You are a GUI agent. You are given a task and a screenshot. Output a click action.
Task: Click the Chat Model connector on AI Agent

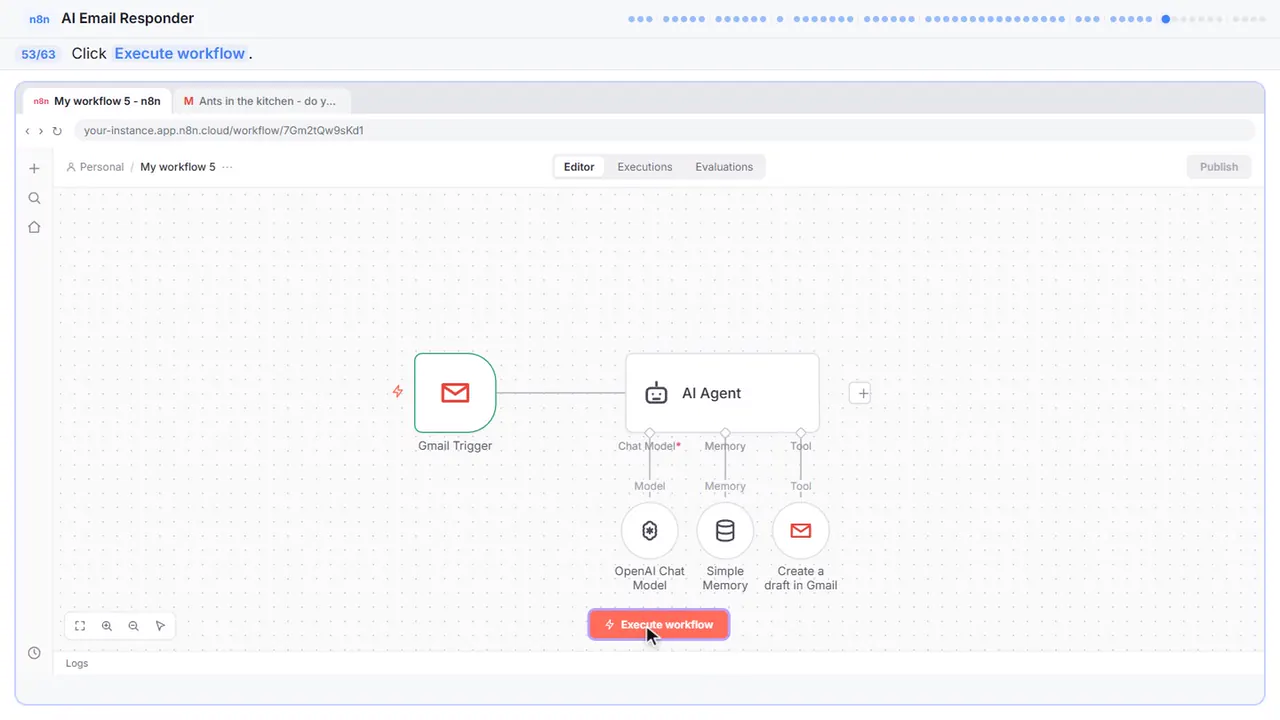point(650,433)
